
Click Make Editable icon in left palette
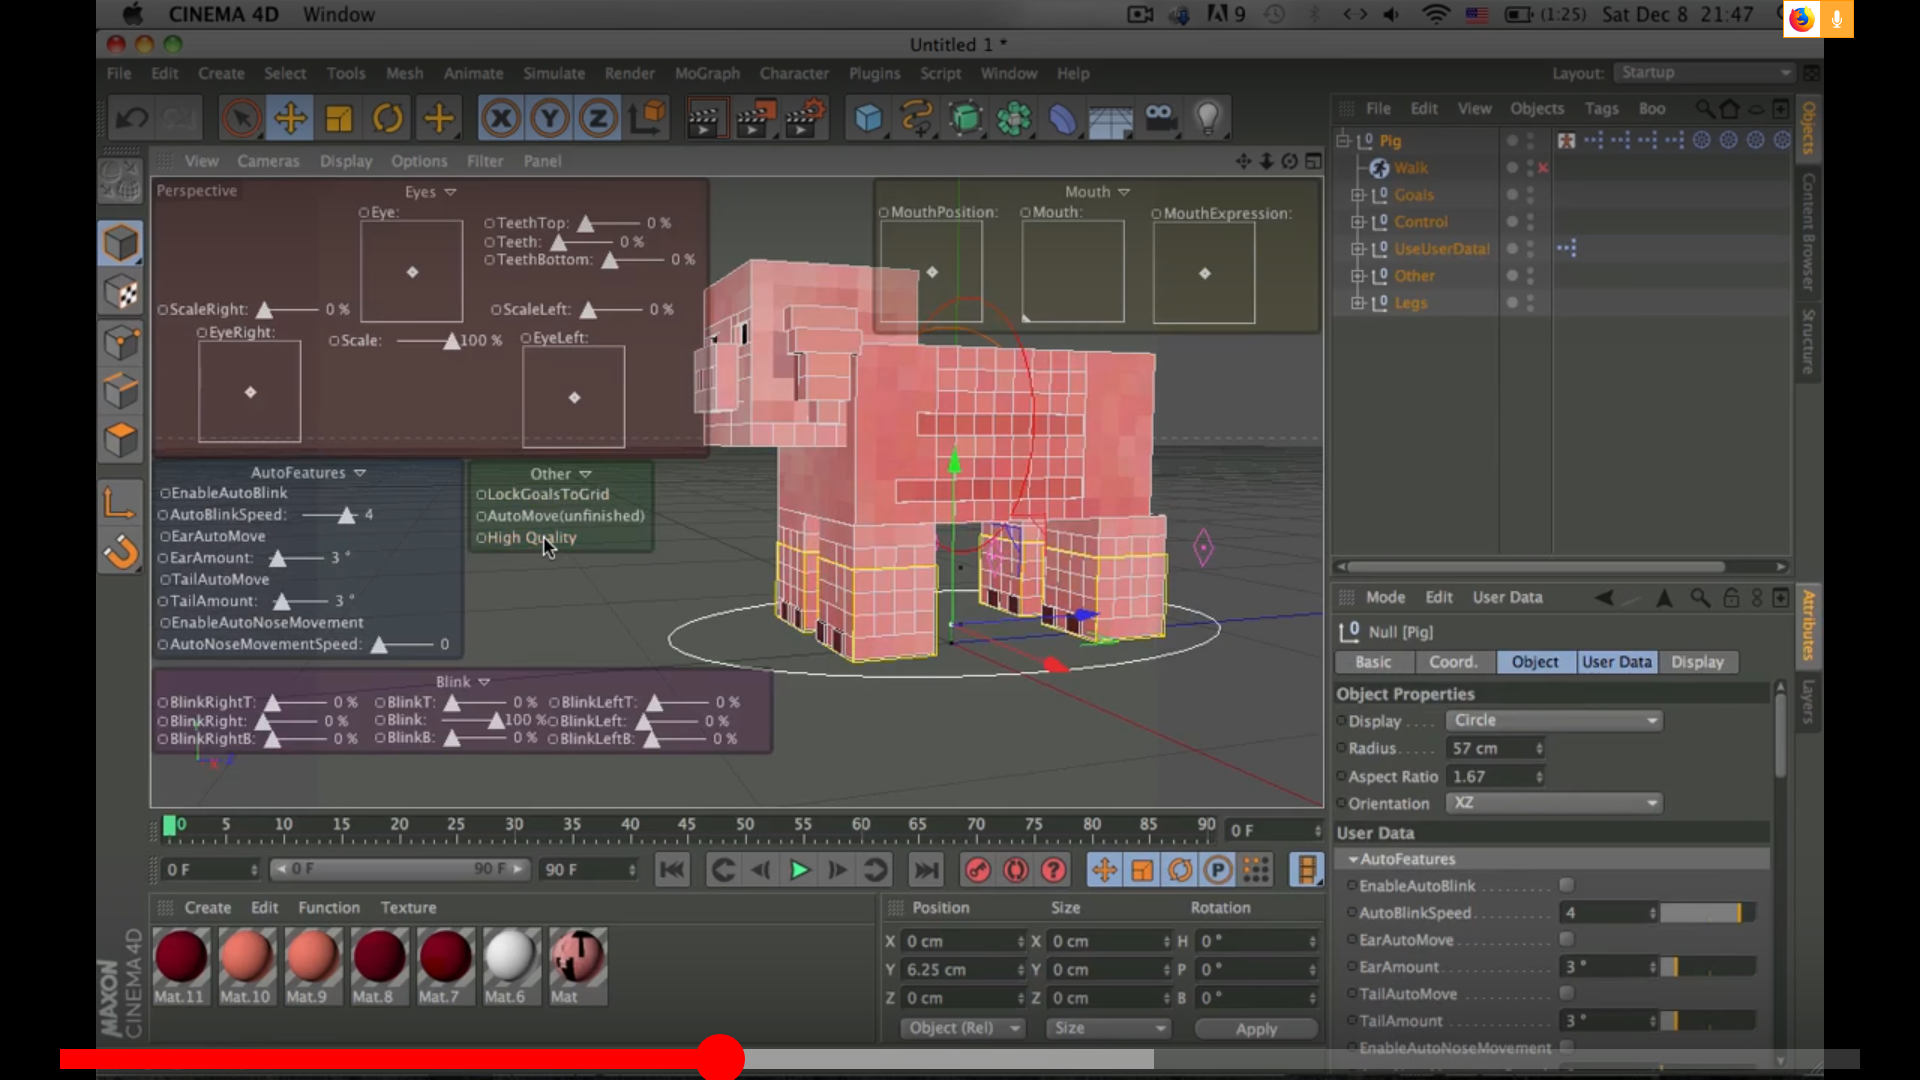(x=120, y=183)
